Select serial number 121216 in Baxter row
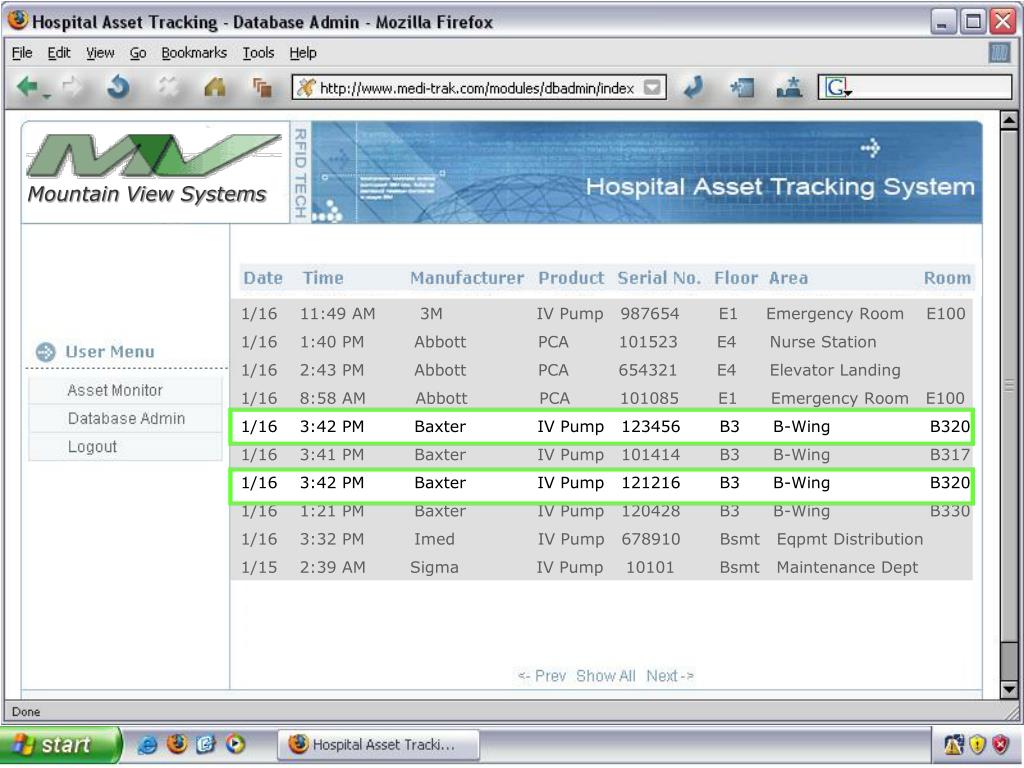 650,483
